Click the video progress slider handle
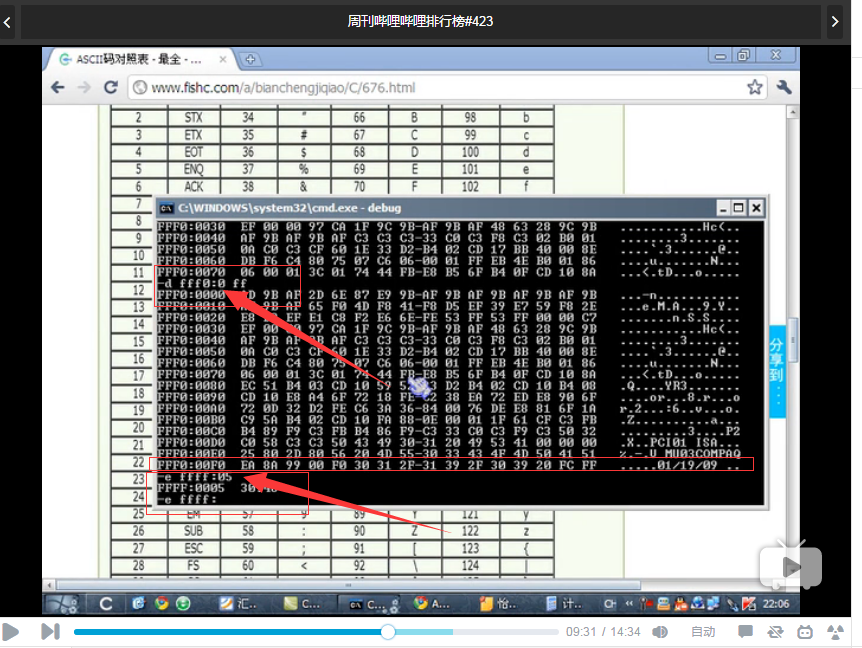Viewport: 862px width, 648px height. (x=388, y=632)
